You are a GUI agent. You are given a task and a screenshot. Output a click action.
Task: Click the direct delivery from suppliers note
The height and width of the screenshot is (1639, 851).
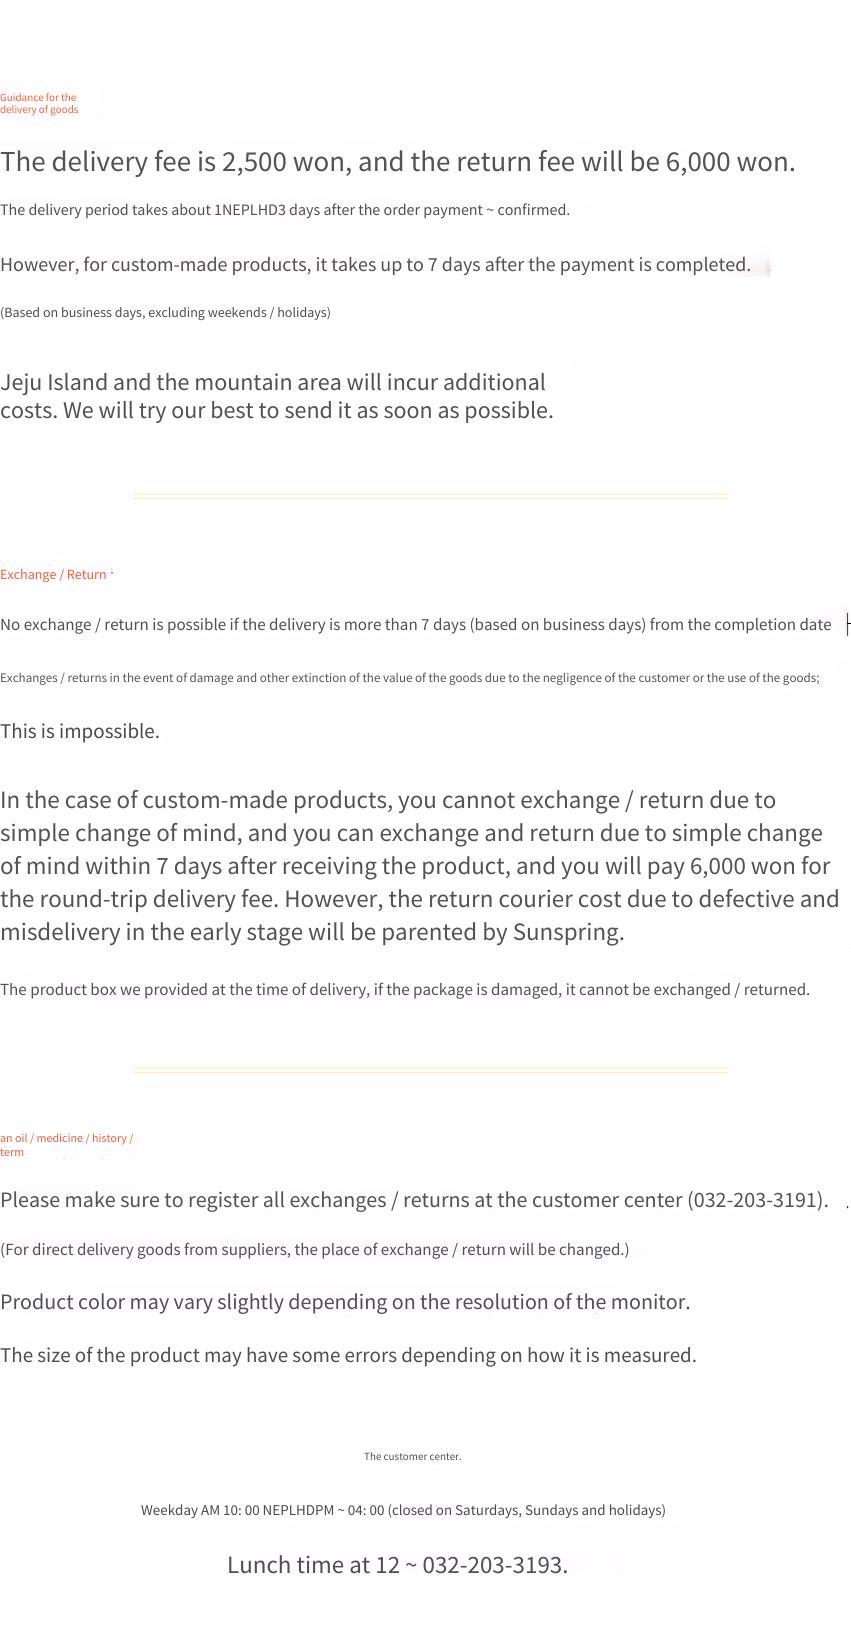click(x=315, y=1250)
